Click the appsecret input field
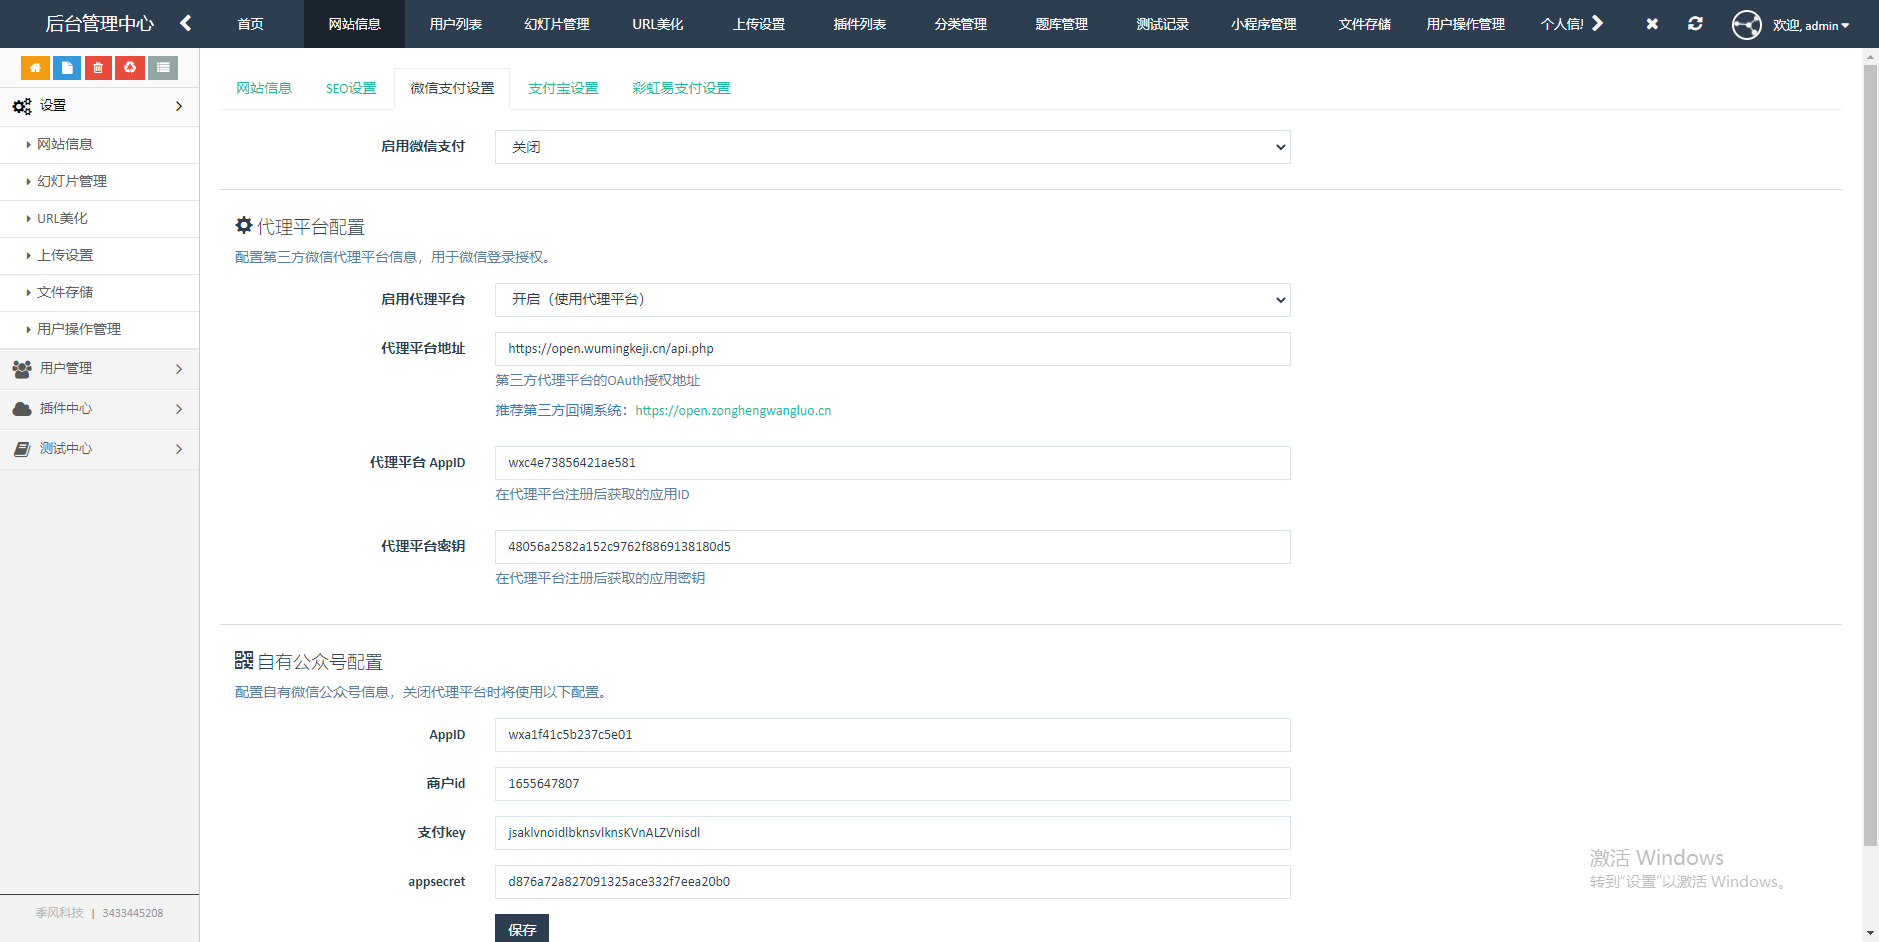The height and width of the screenshot is (942, 1879). tap(893, 882)
